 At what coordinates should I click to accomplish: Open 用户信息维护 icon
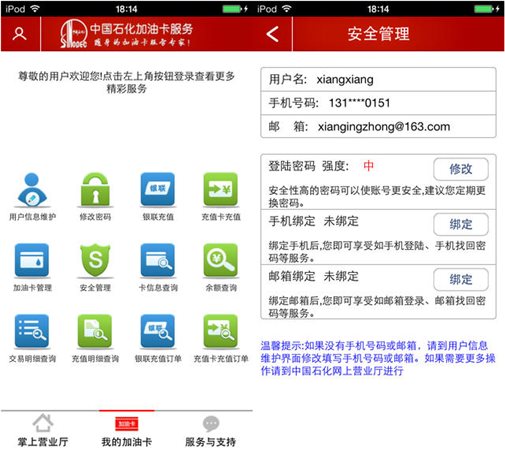tap(32, 189)
